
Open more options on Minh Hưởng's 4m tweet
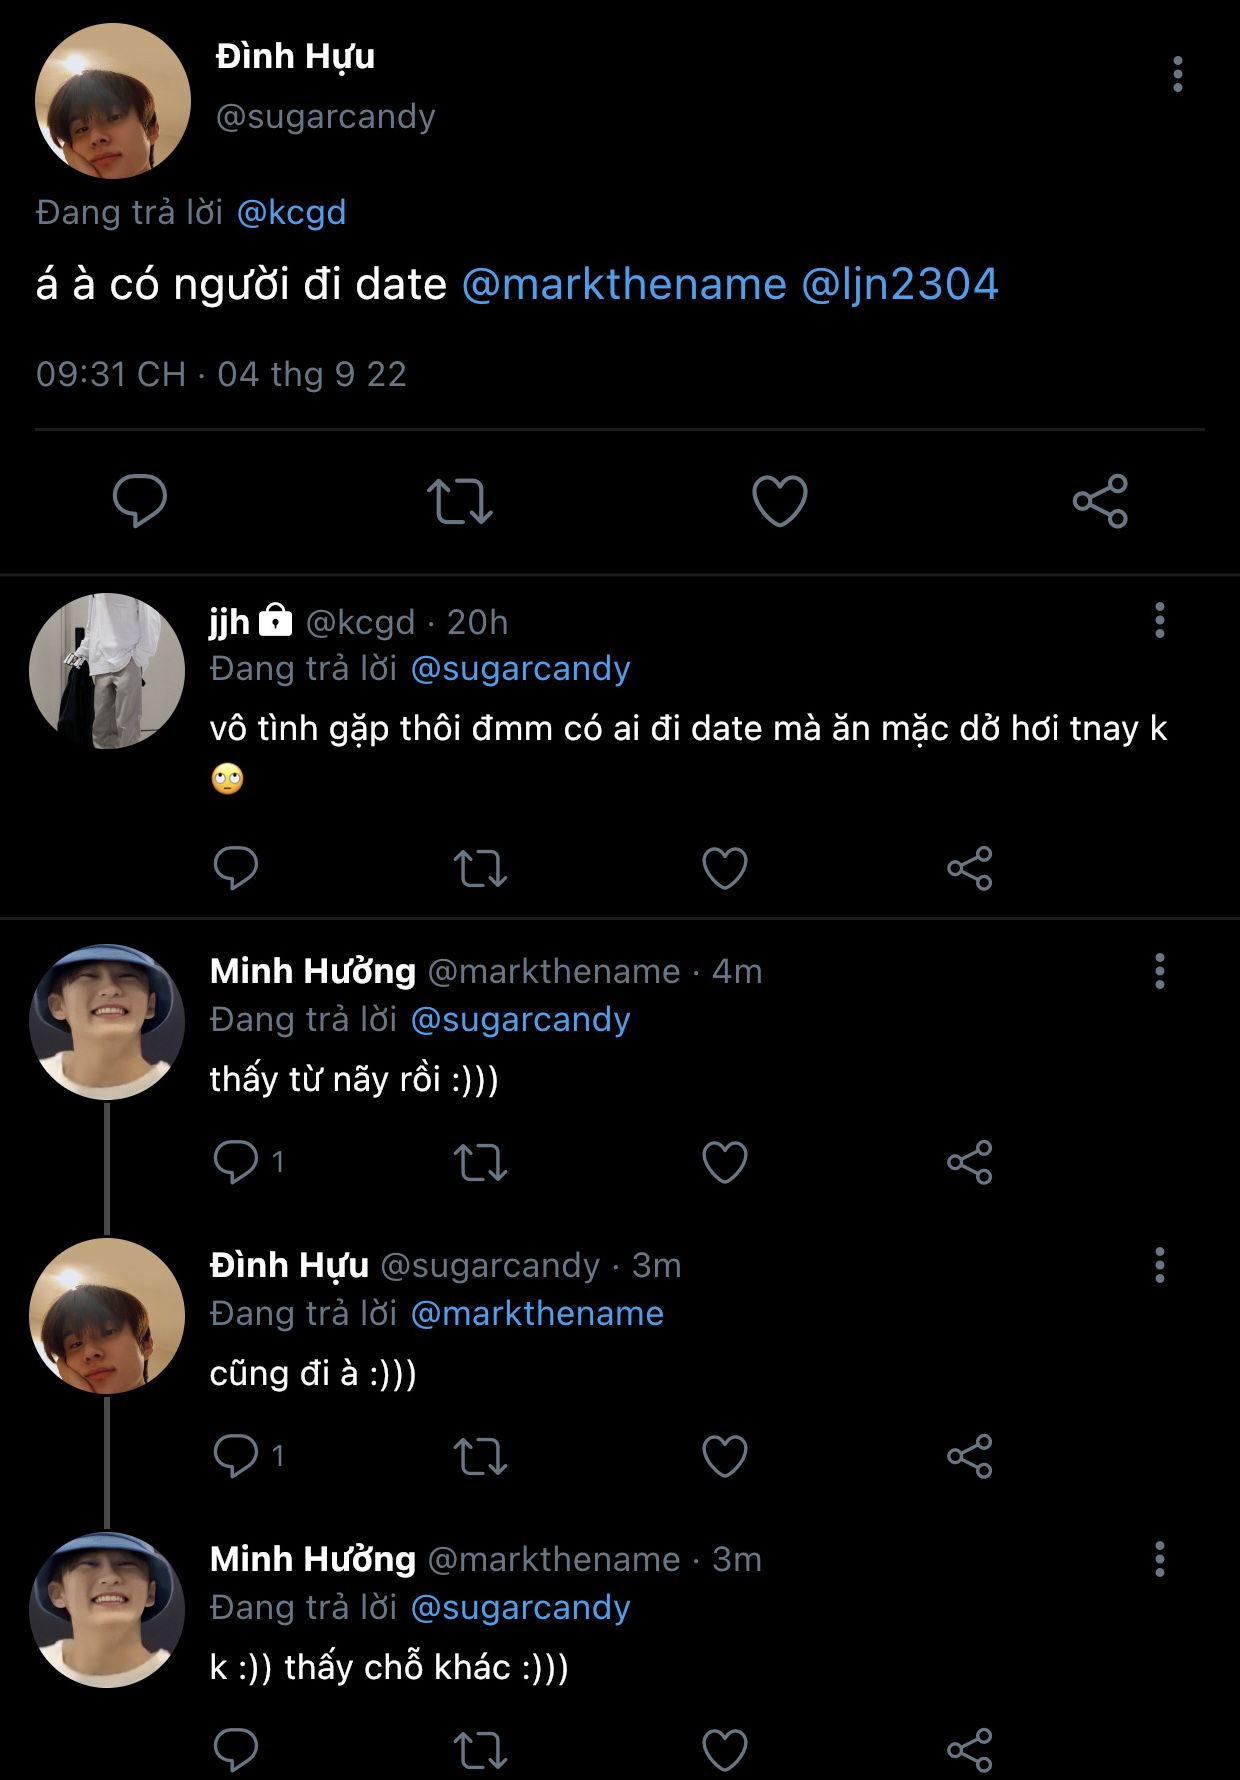tap(1159, 971)
